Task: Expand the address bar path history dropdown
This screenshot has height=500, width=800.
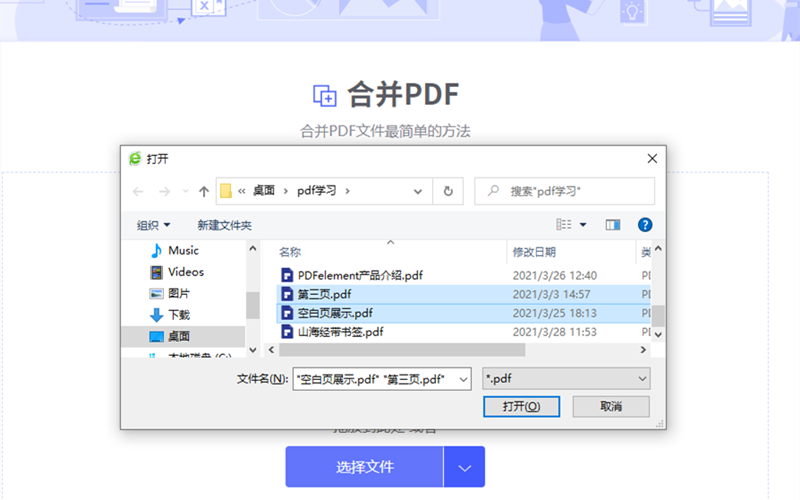Action: coord(417,191)
